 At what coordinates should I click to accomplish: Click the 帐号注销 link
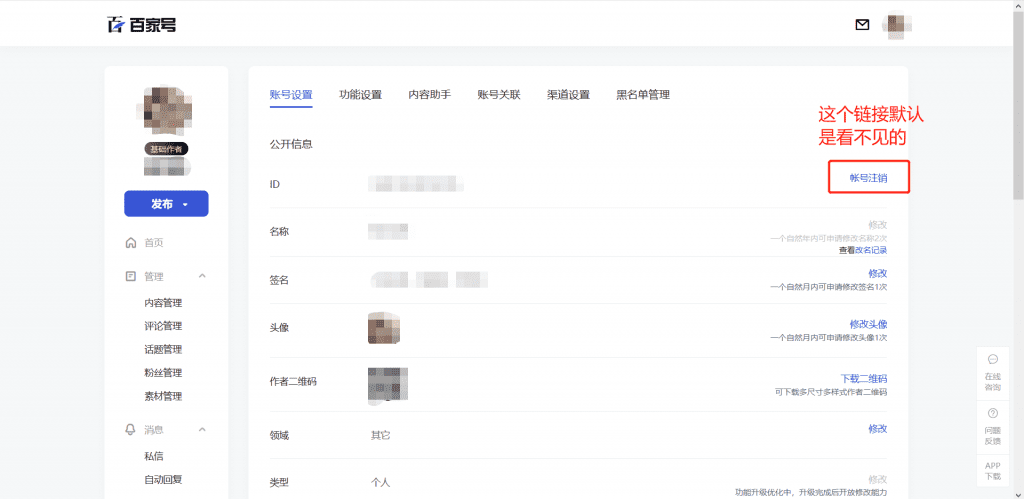click(868, 178)
